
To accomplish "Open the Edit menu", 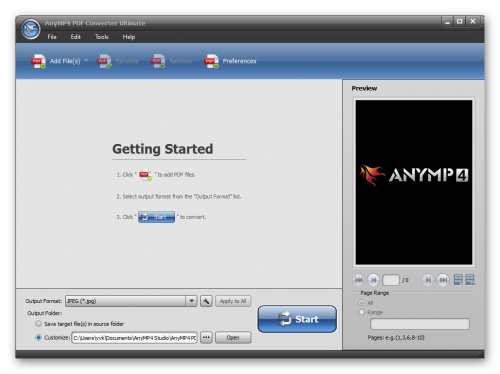I will (x=76, y=37).
